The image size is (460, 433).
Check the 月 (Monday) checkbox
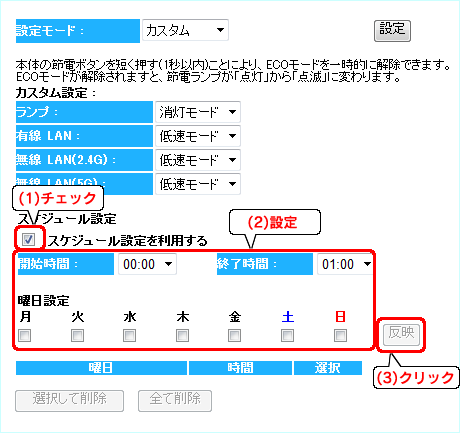click(24, 335)
